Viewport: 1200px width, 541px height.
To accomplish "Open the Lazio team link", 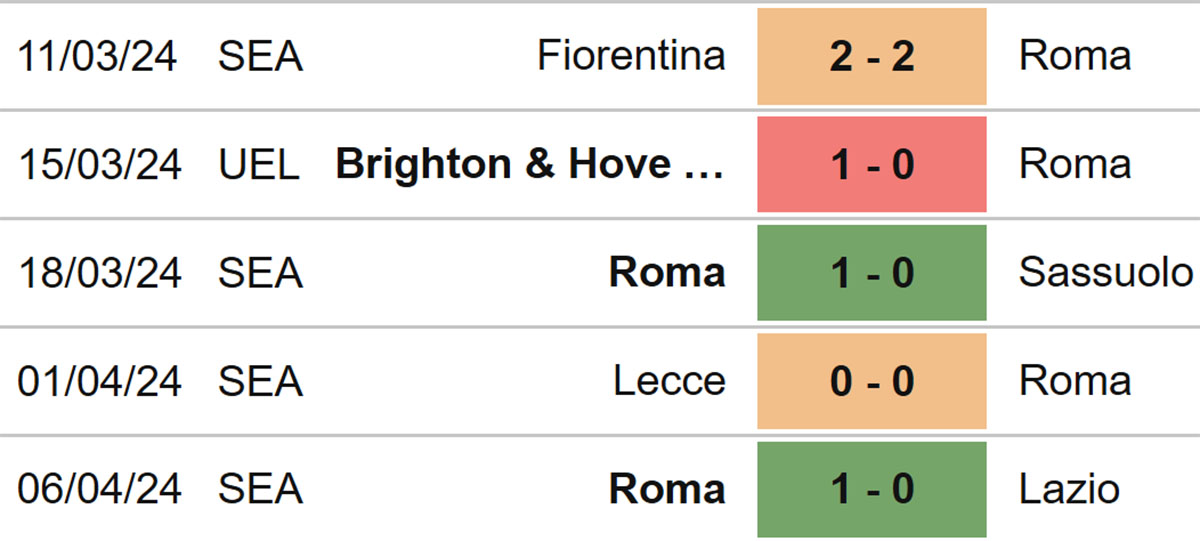I will [x=1069, y=489].
